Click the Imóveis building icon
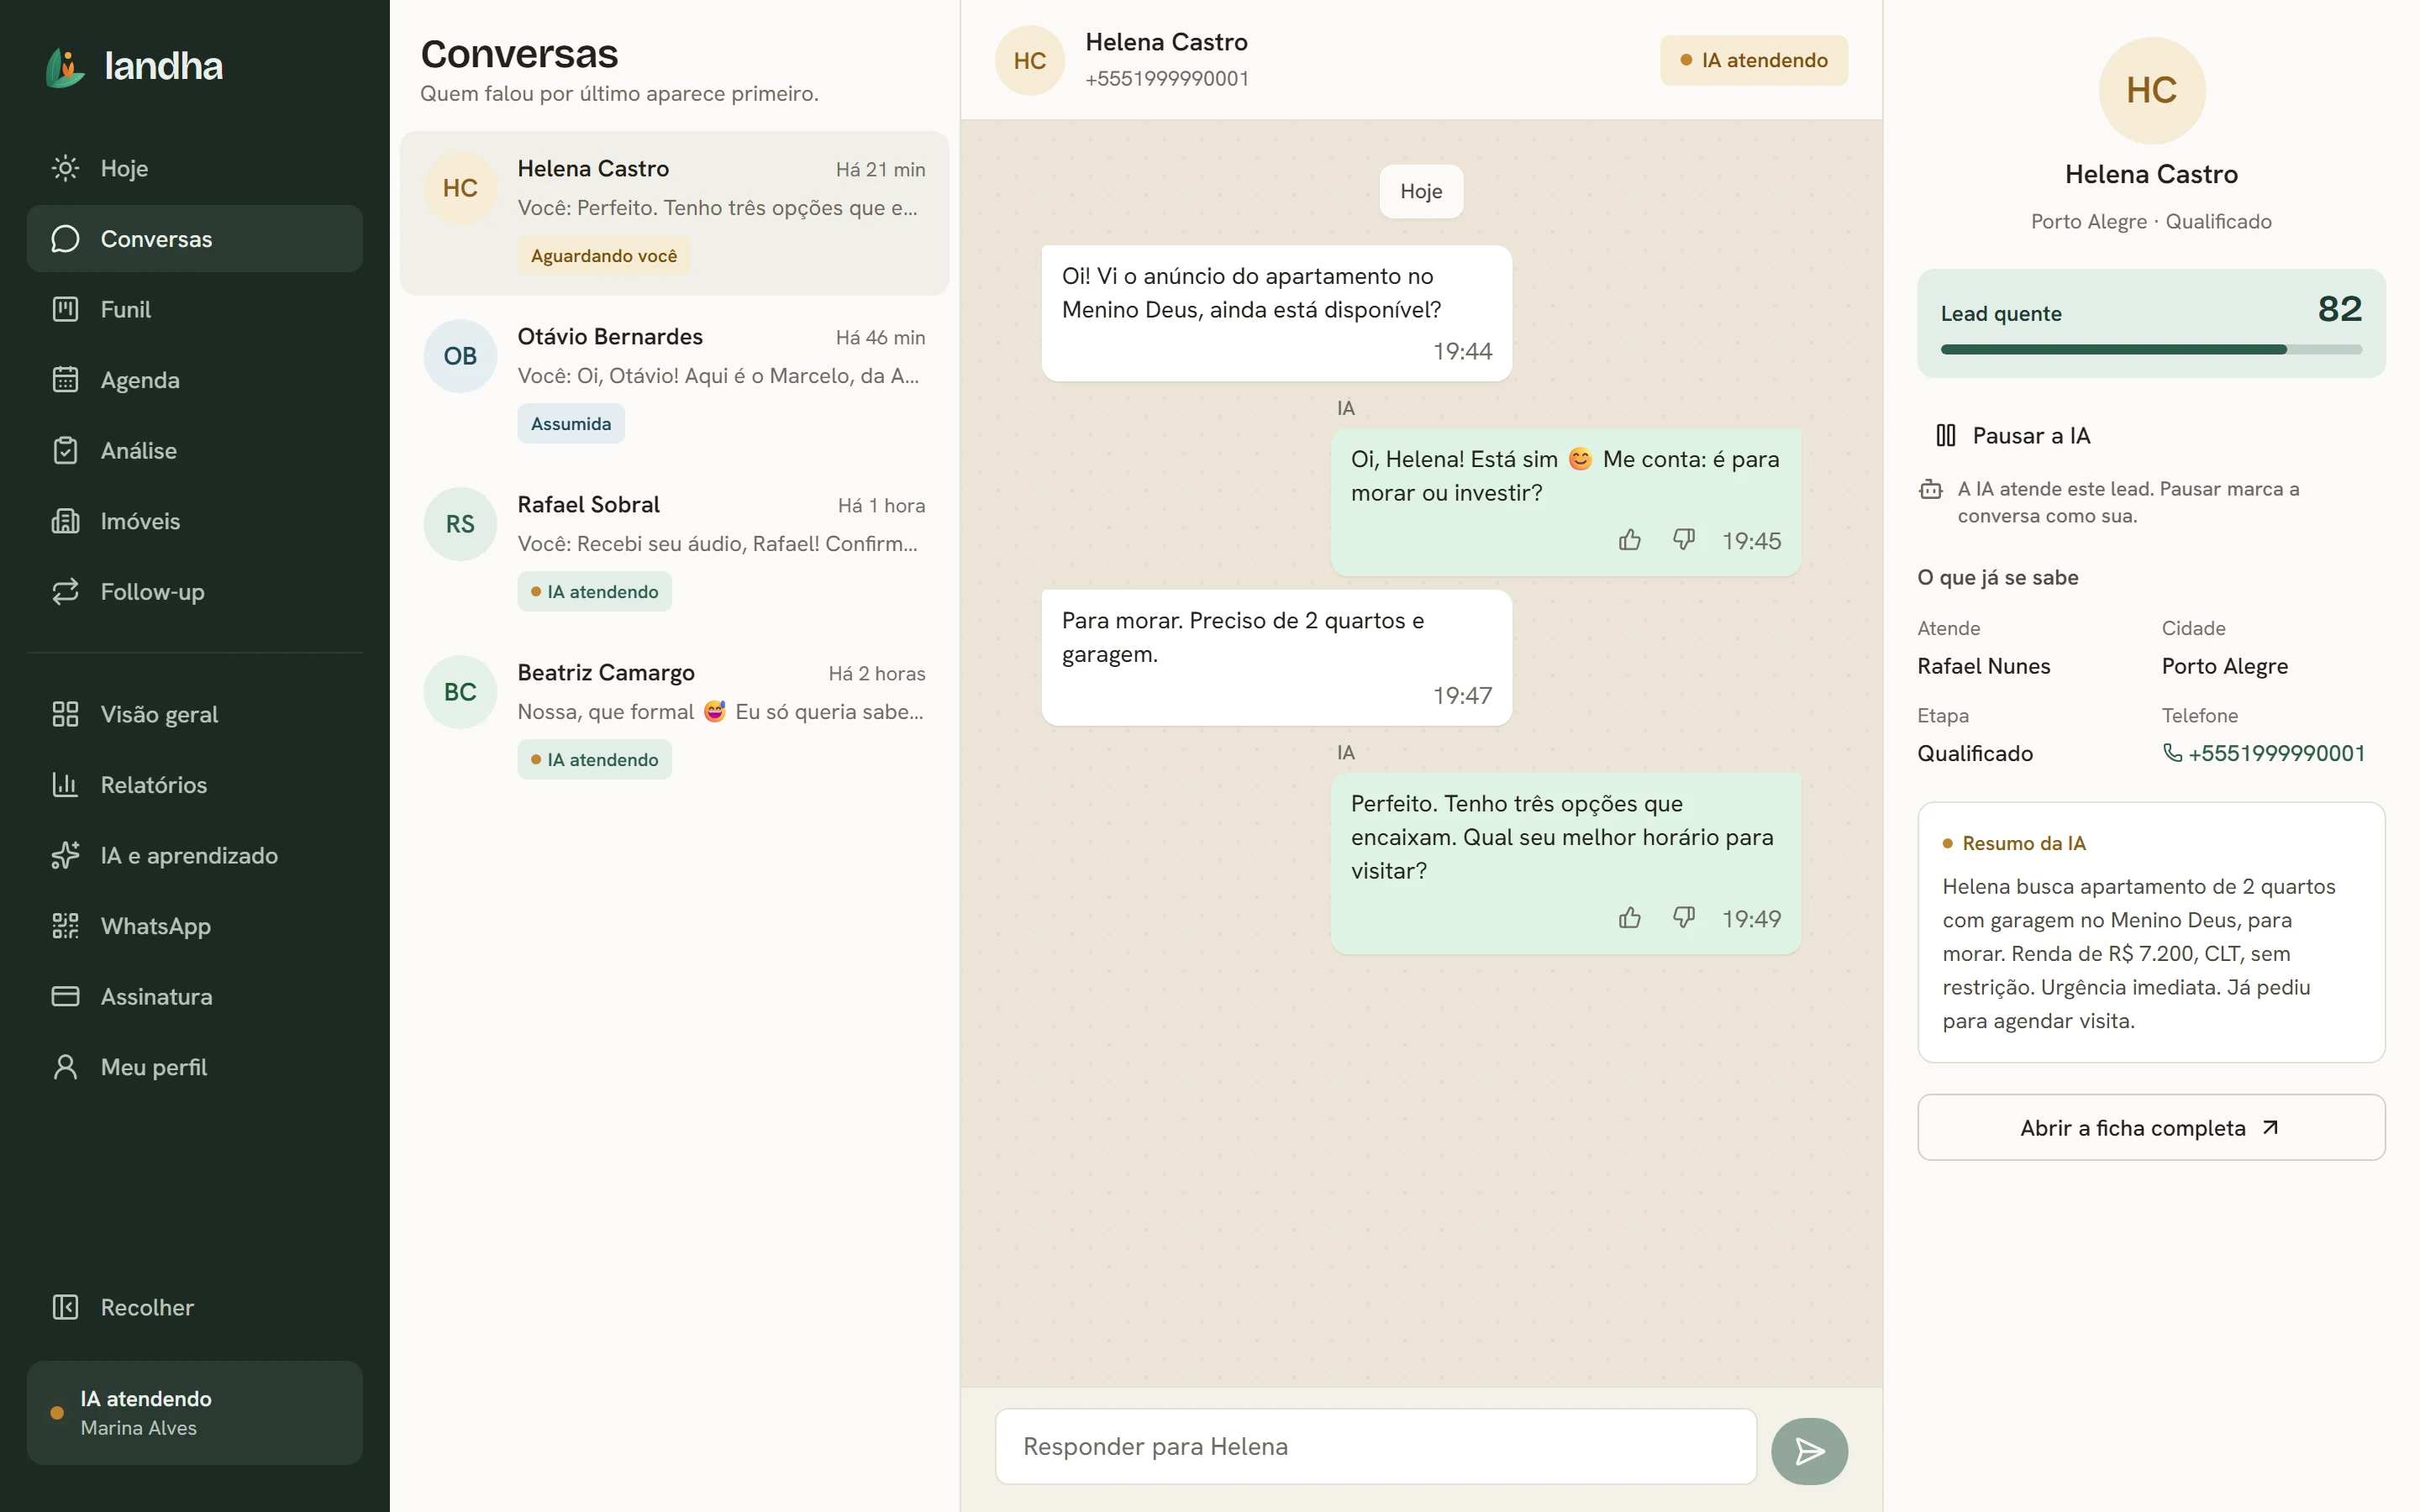Viewport: 2420px width, 1512px height. (x=65, y=521)
